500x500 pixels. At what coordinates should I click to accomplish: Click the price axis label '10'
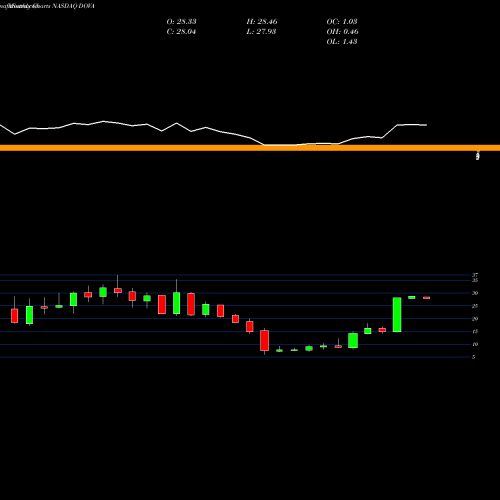475,344
